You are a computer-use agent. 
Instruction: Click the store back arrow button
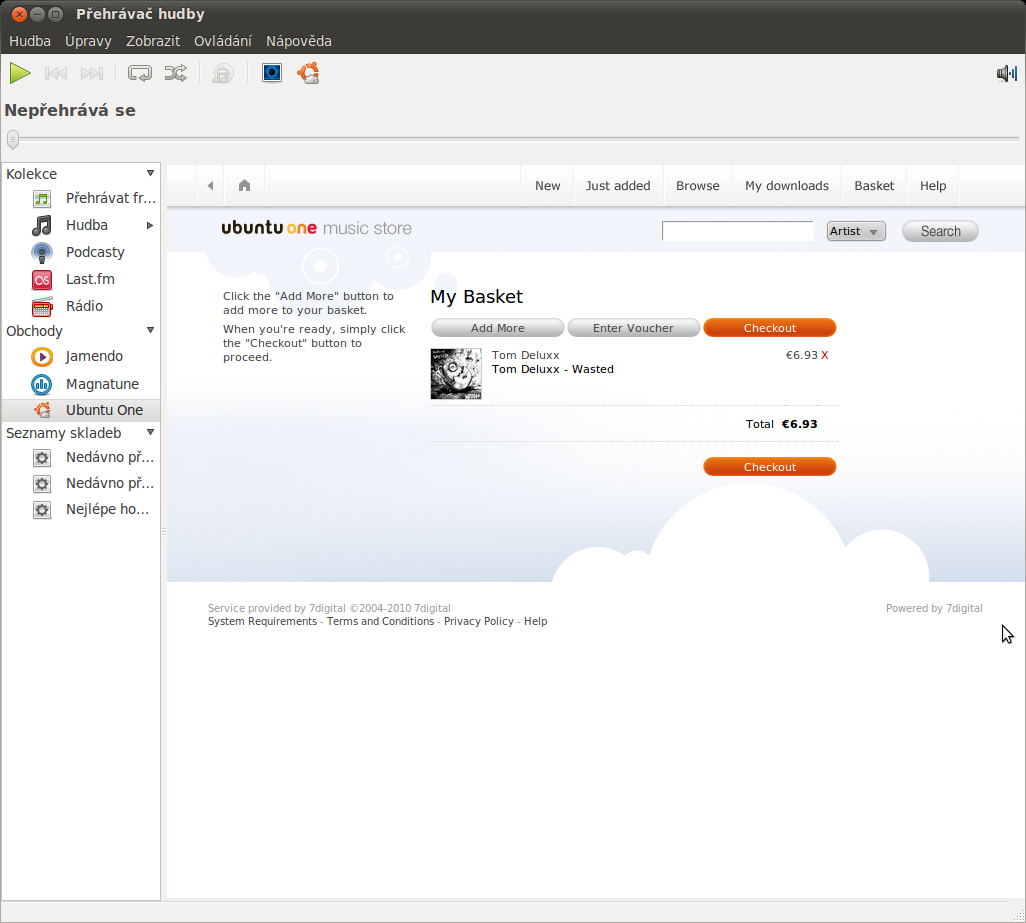tap(210, 186)
